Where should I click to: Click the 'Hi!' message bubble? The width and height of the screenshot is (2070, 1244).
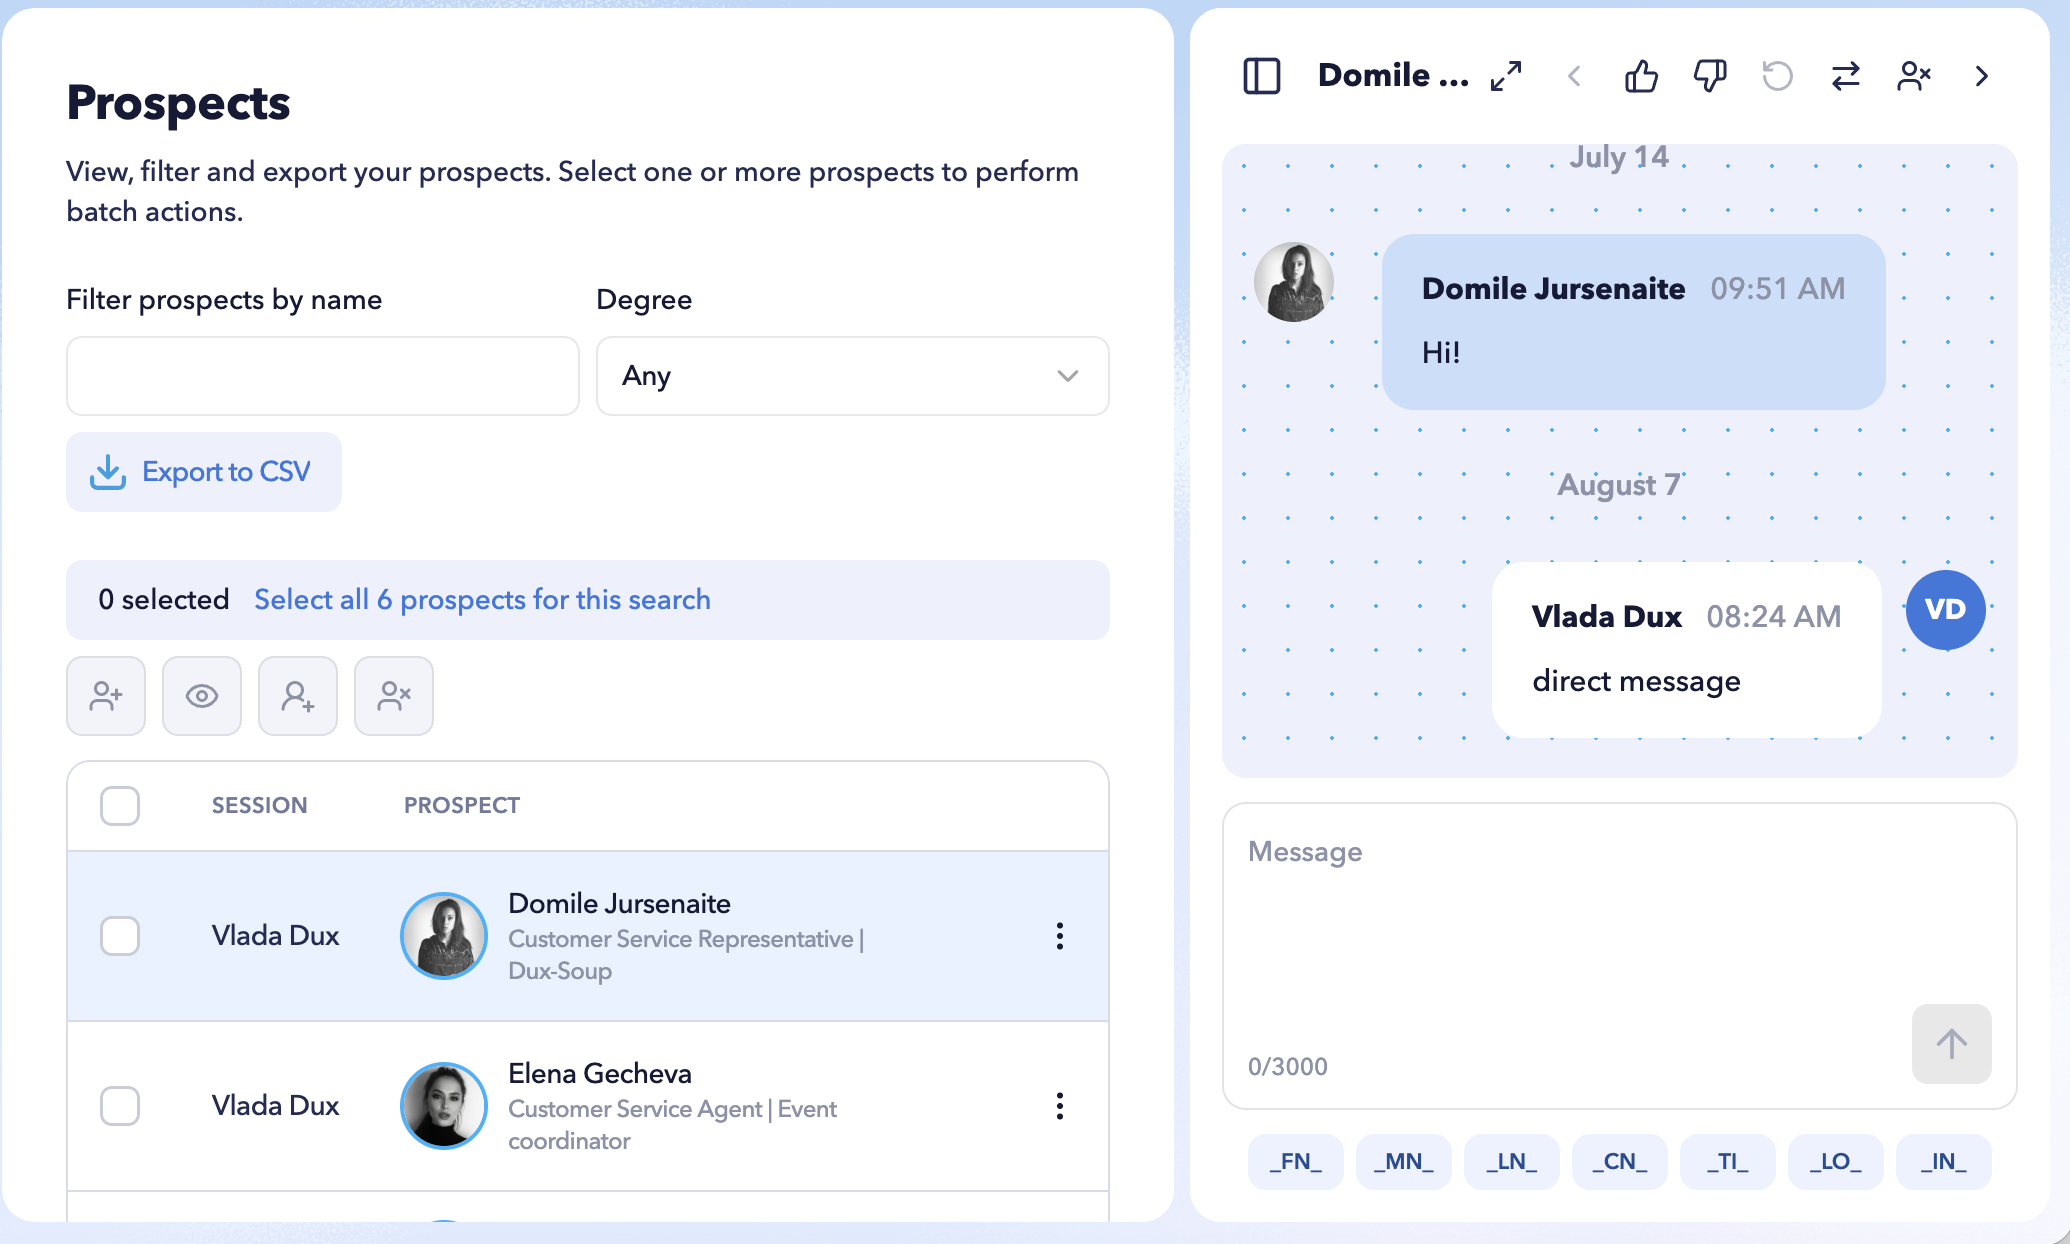[x=1634, y=322]
